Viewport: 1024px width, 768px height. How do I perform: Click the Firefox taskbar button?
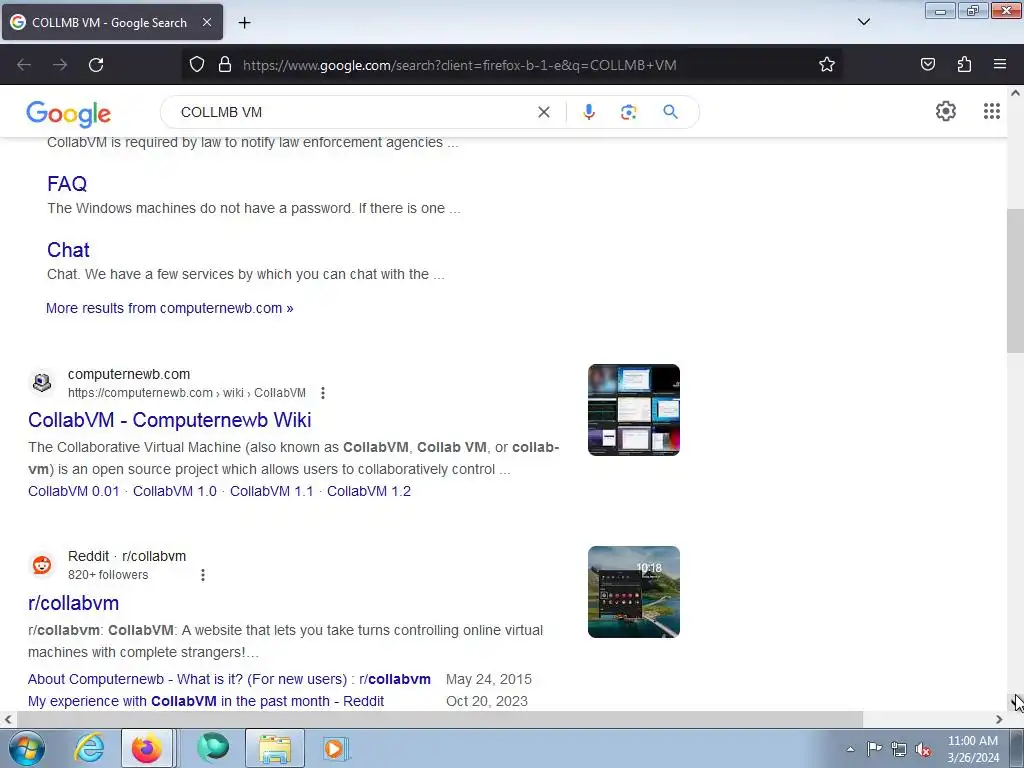tap(147, 748)
